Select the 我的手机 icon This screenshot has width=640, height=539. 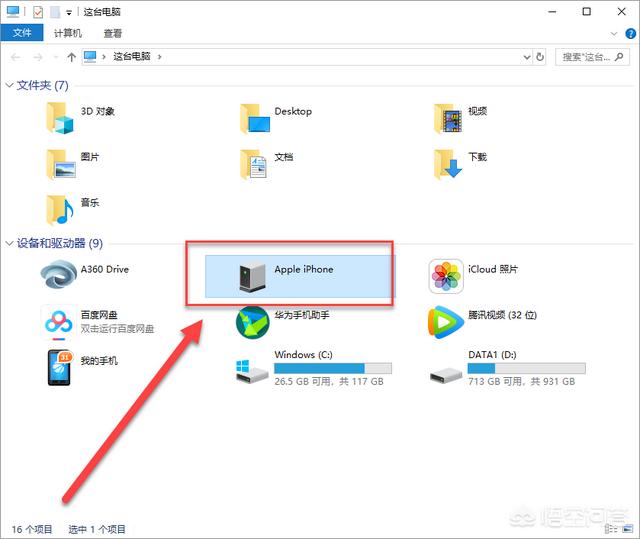pos(60,367)
